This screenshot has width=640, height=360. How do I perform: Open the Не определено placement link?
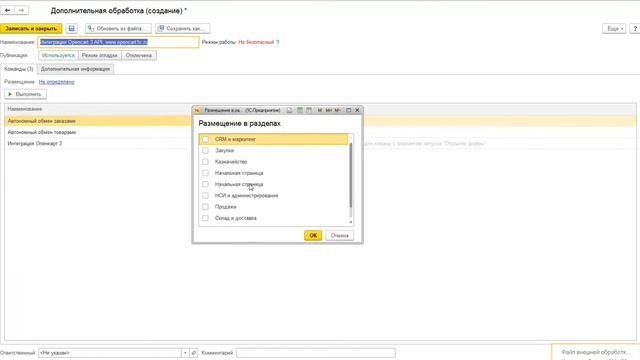click(56, 82)
